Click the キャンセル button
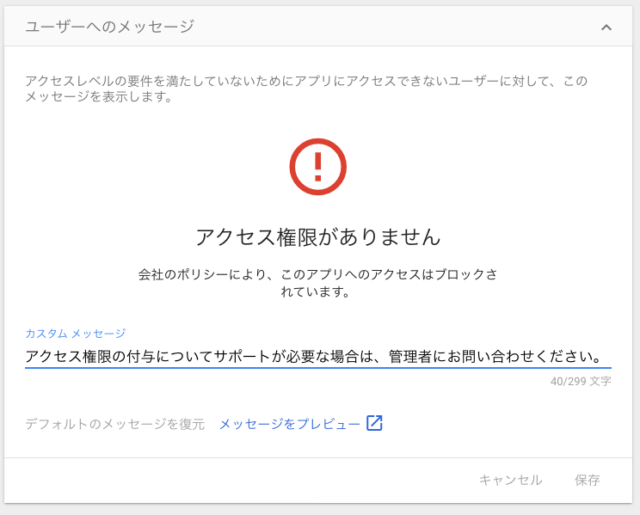This screenshot has height=515, width=640. [511, 480]
